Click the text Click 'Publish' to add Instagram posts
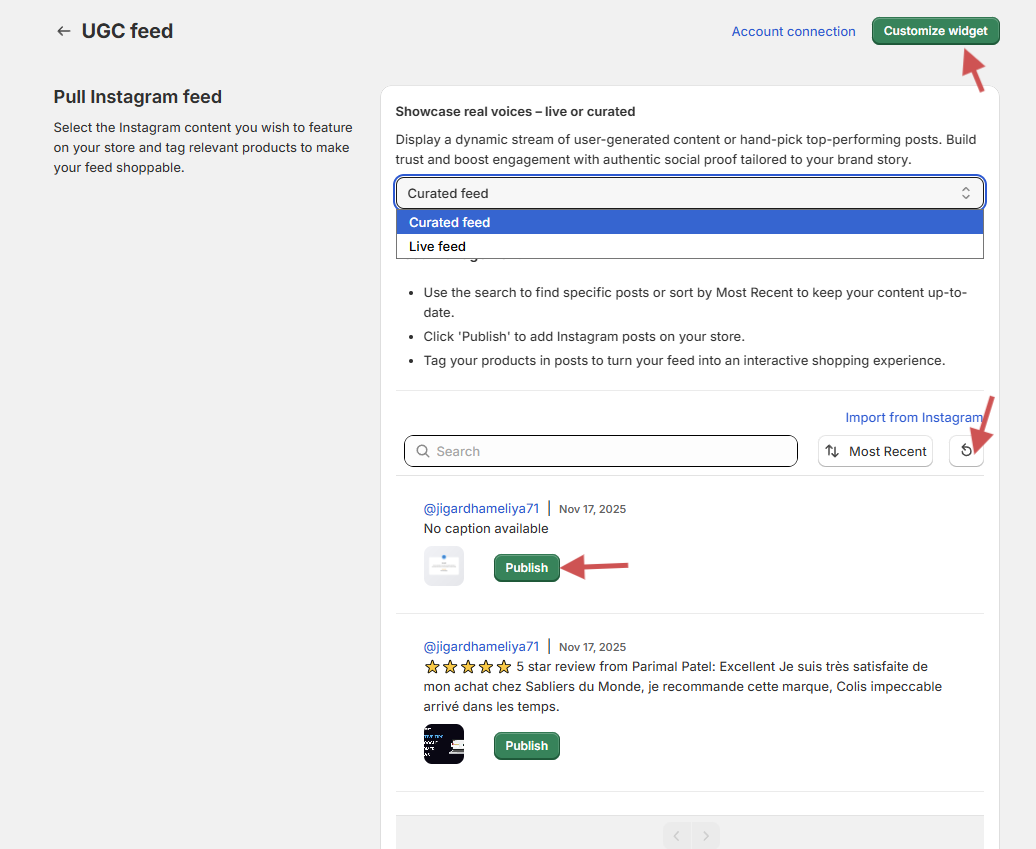The image size is (1036, 849). pyautogui.click(x=584, y=336)
